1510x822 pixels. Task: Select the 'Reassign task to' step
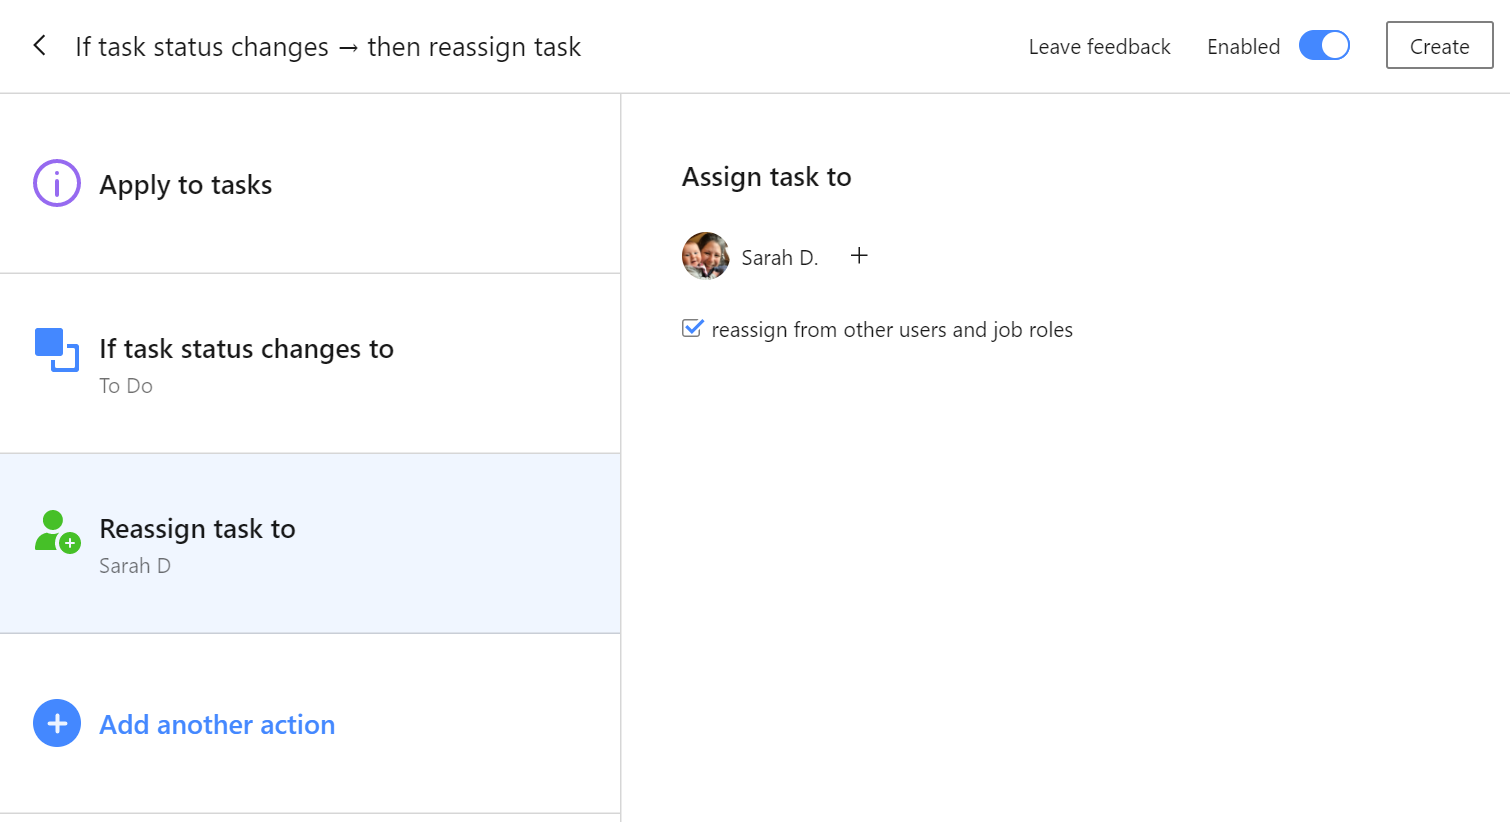(197, 529)
